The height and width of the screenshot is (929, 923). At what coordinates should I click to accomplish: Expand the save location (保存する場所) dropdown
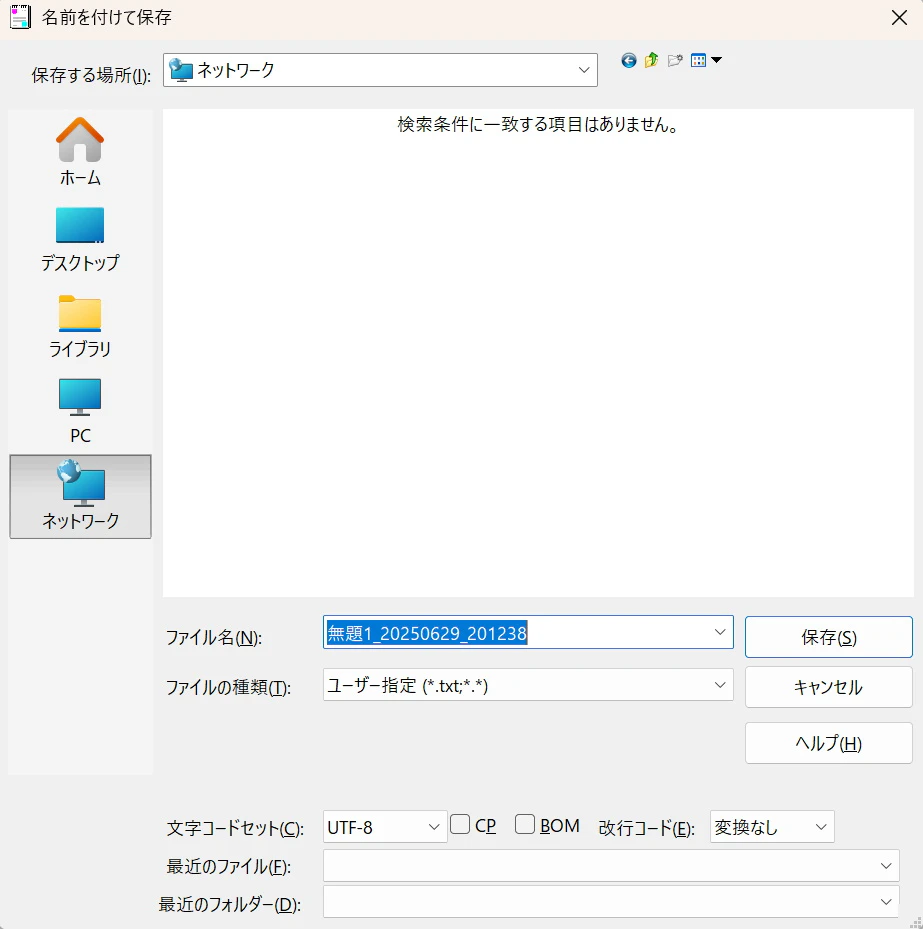point(584,70)
